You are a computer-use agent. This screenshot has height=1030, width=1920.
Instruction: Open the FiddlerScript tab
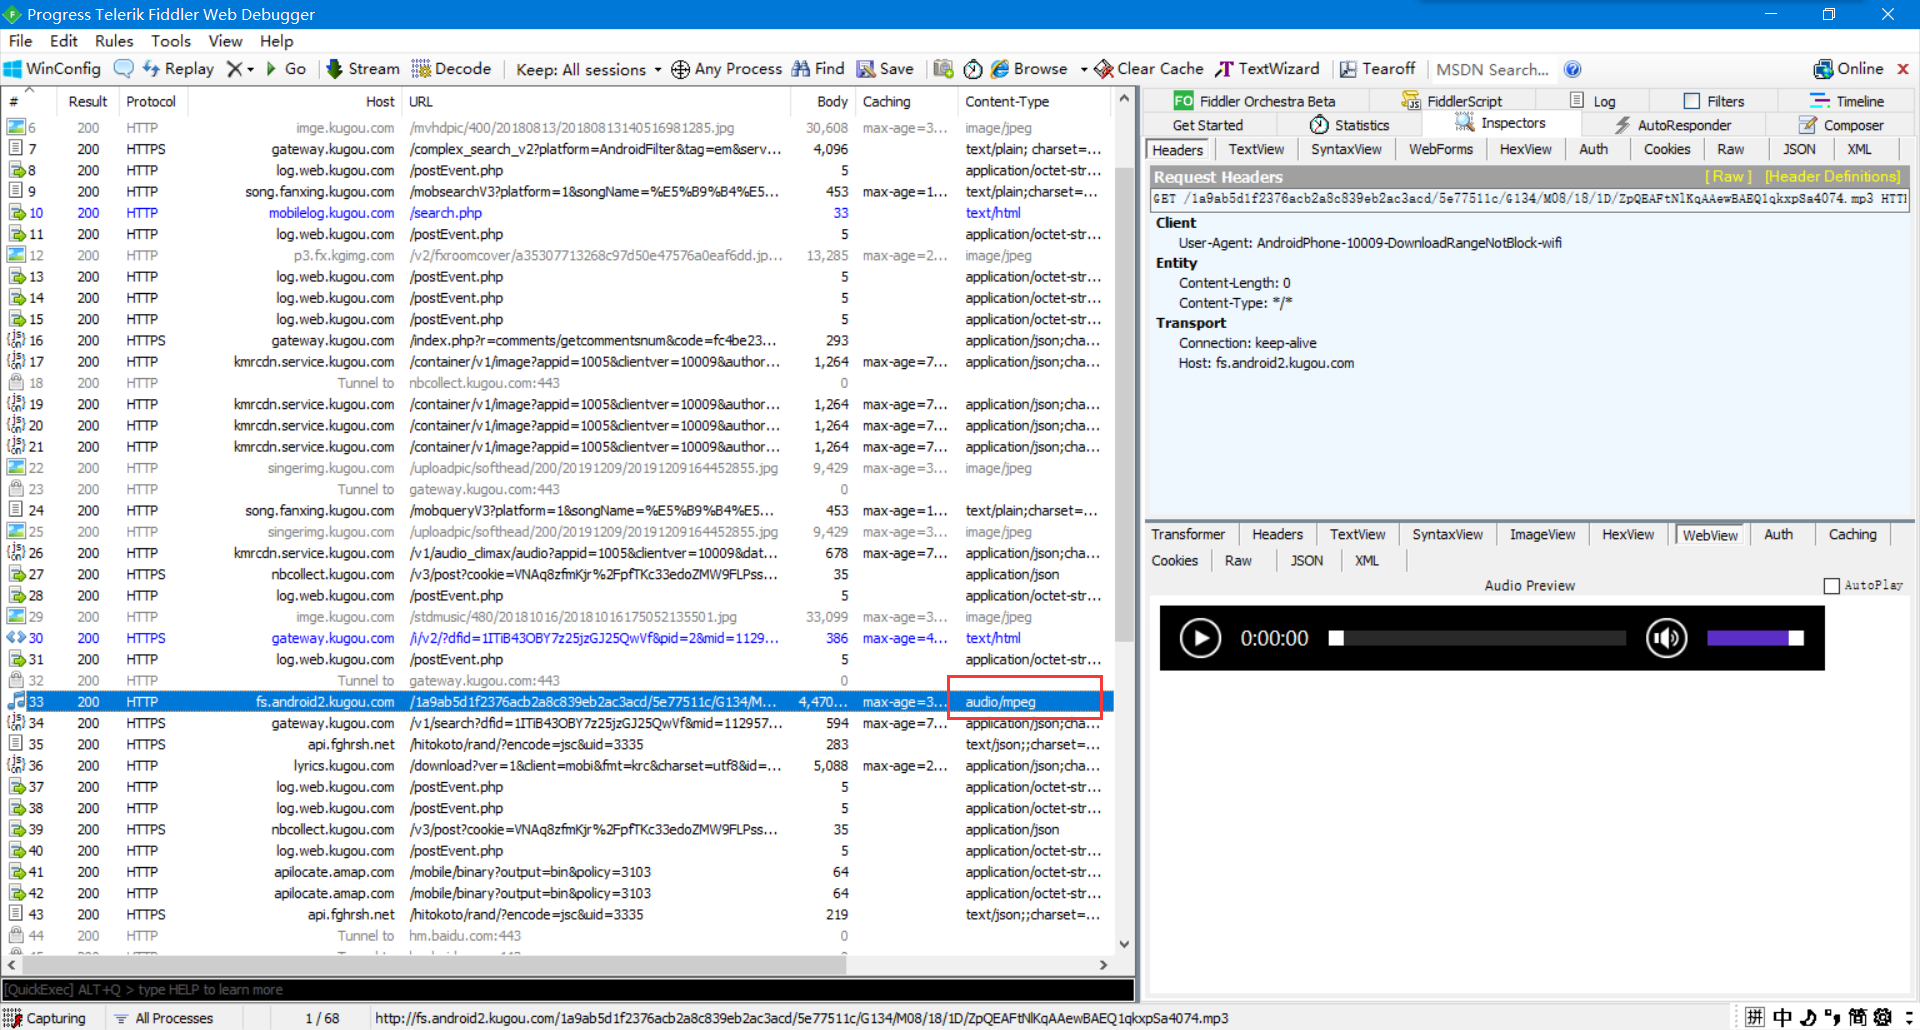[1452, 101]
